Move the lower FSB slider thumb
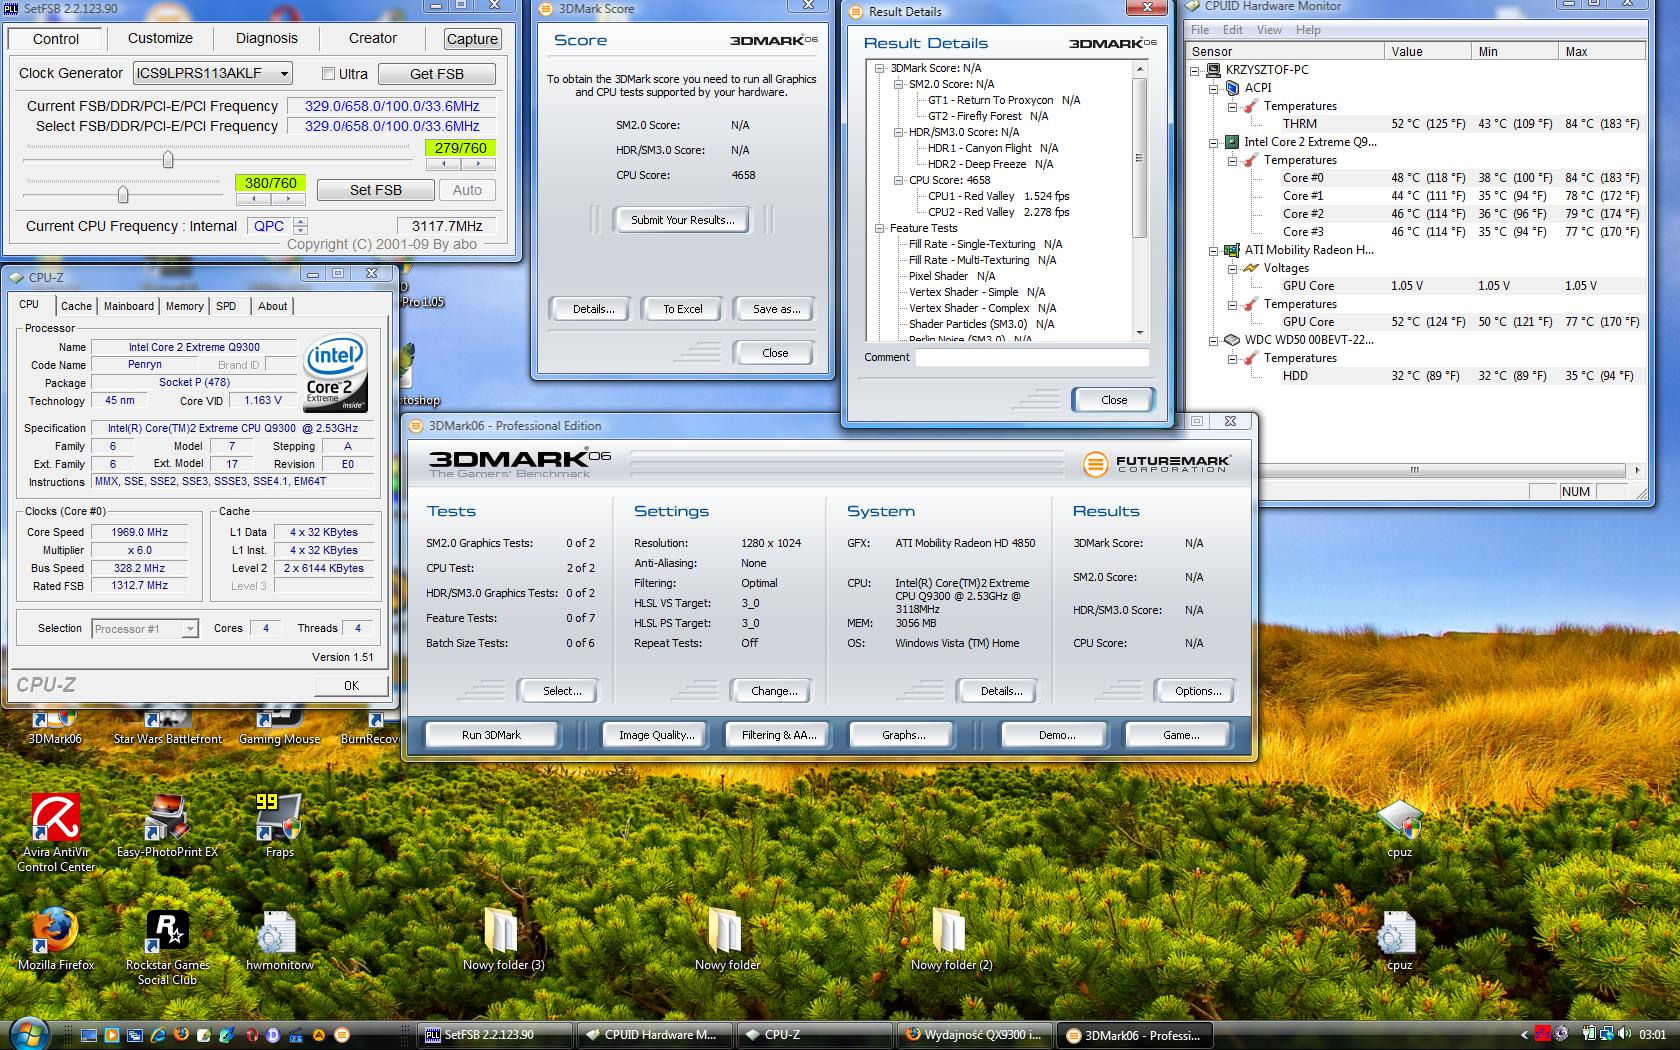This screenshot has width=1680, height=1050. [123, 194]
